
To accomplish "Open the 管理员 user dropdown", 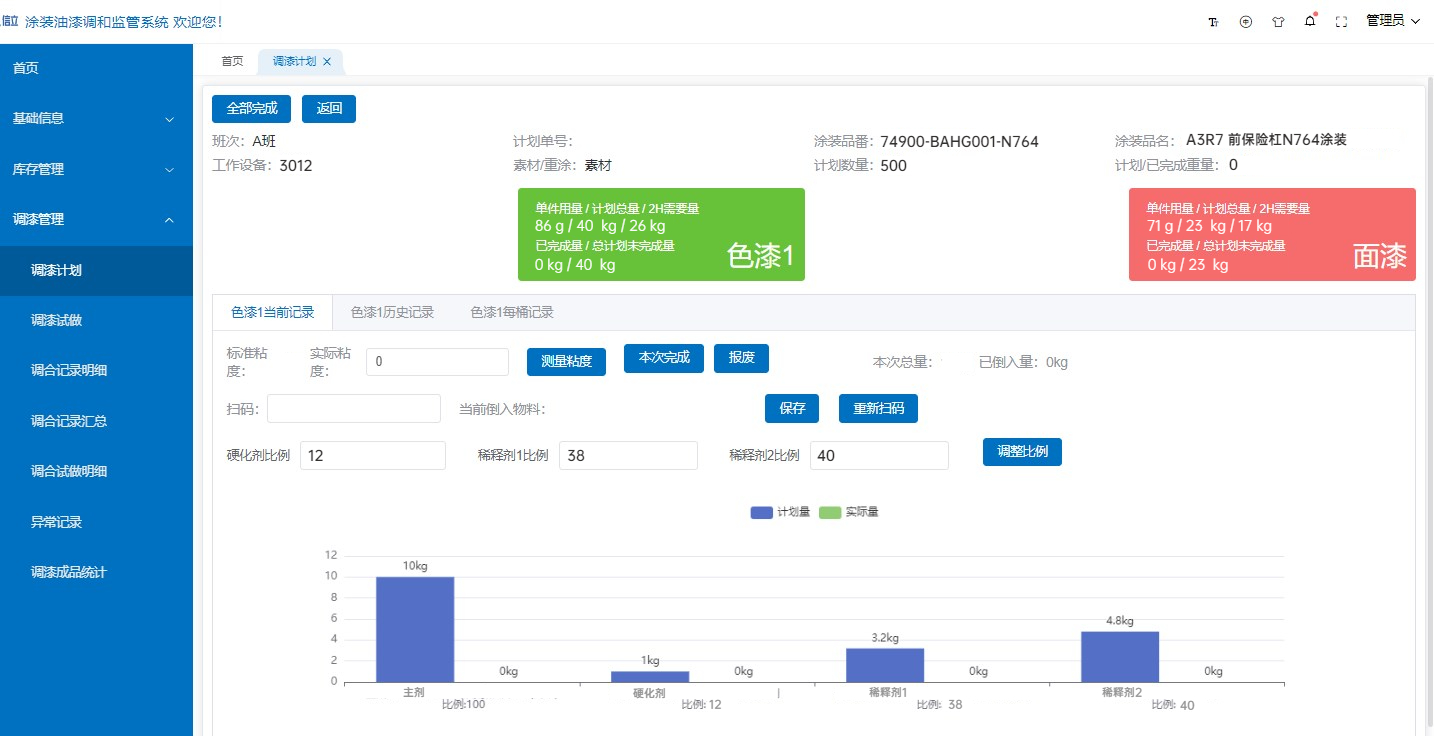I will 1393,21.
